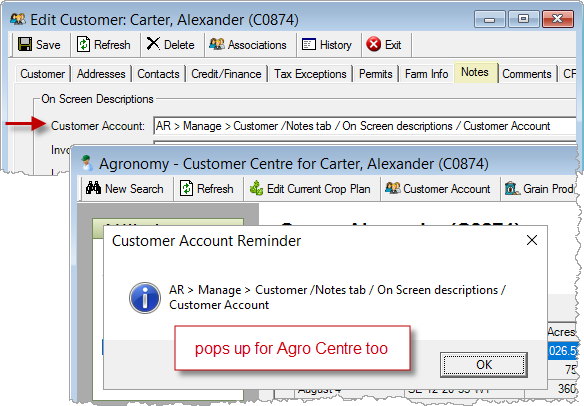Click the On Screen Descriptions group label
This screenshot has width=584, height=406.
click(97, 99)
